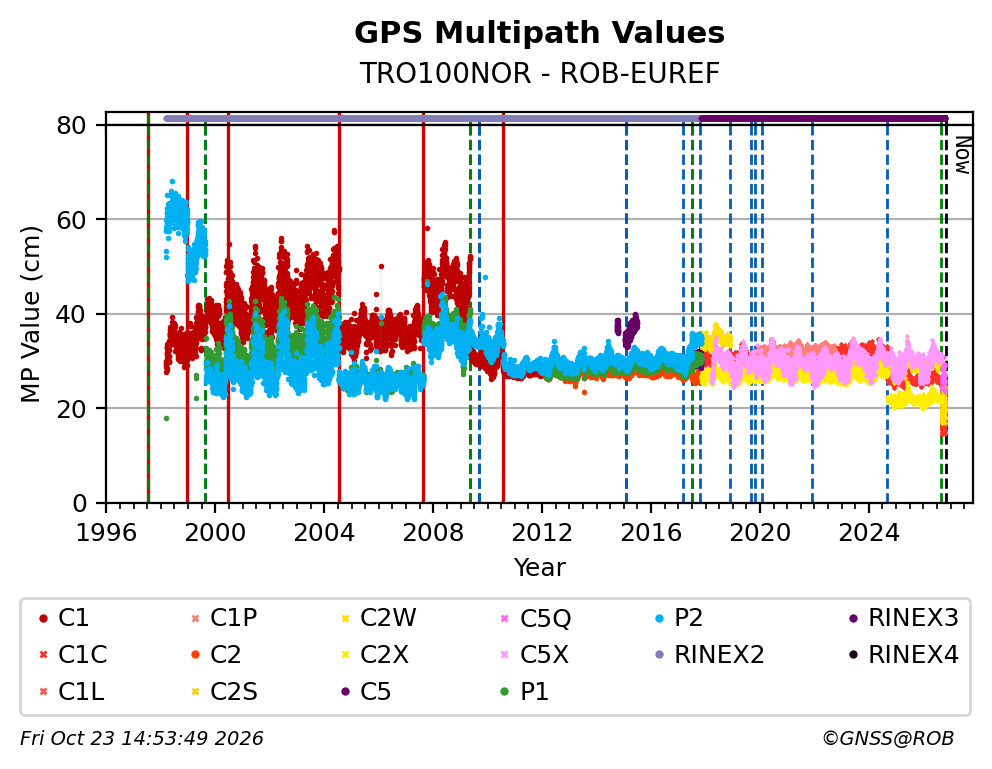Click the 40 y-axis tick label

pos(71,314)
